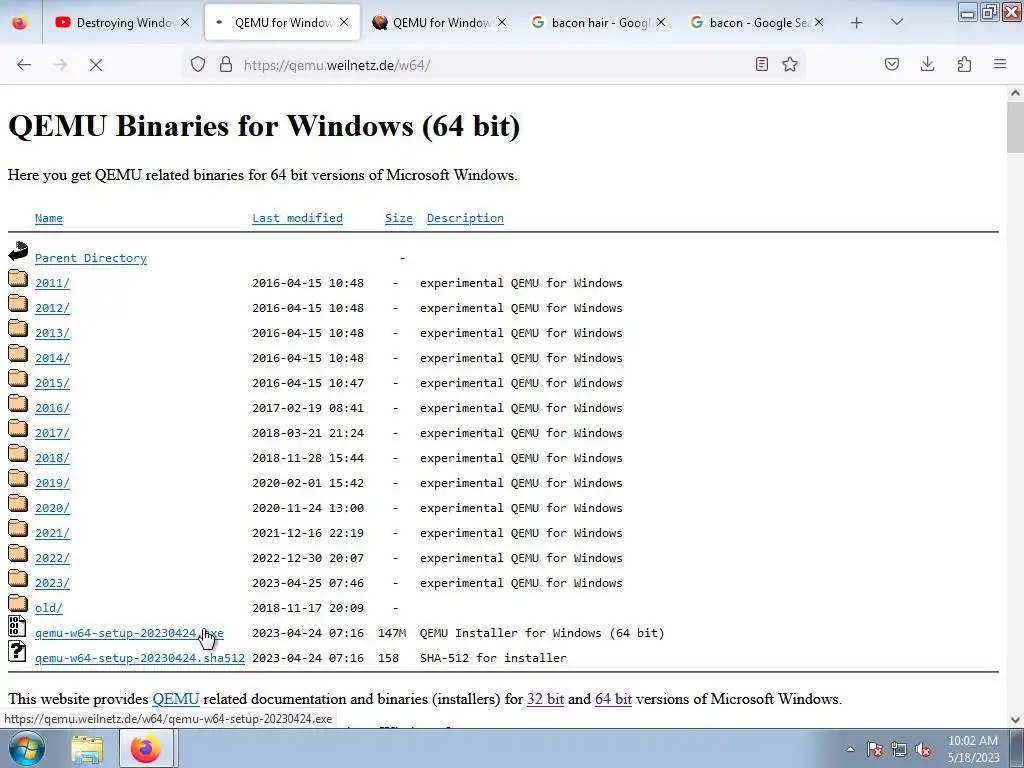Select the active QEMU for Windows tab
The image size is (1024, 768).
coord(282,22)
